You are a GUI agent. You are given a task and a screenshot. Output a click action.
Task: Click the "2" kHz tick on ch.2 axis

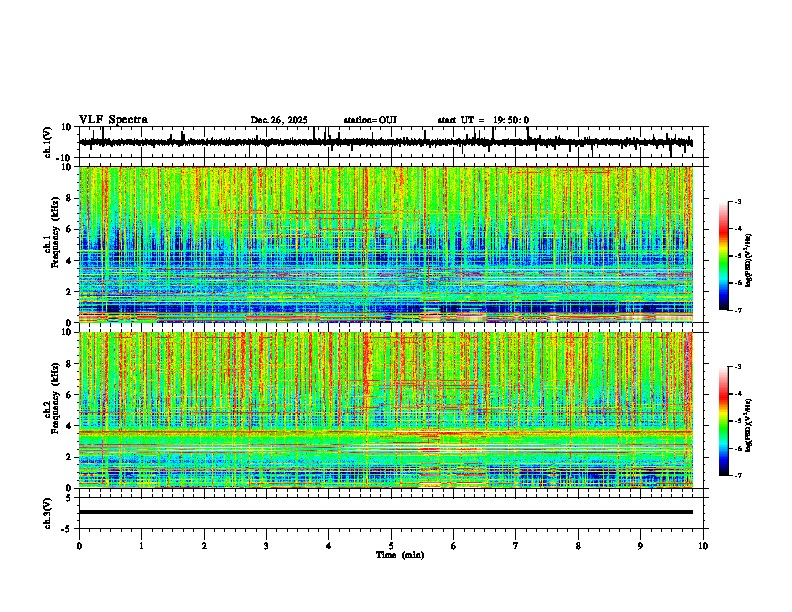click(70, 457)
